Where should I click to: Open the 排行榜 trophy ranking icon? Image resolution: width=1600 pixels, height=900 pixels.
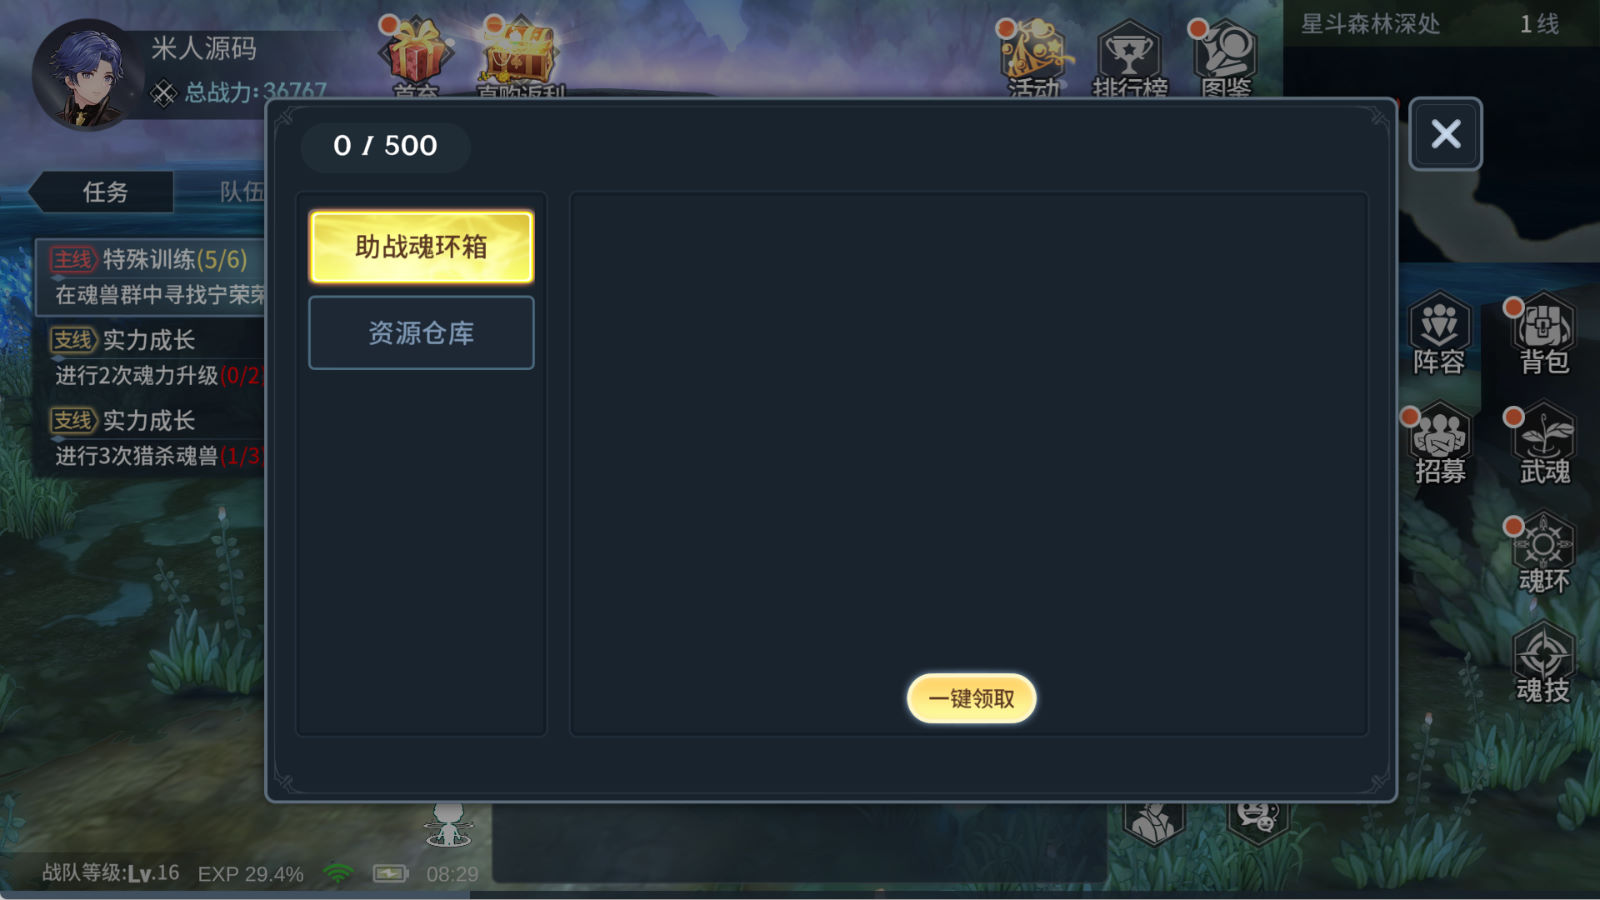click(1130, 60)
